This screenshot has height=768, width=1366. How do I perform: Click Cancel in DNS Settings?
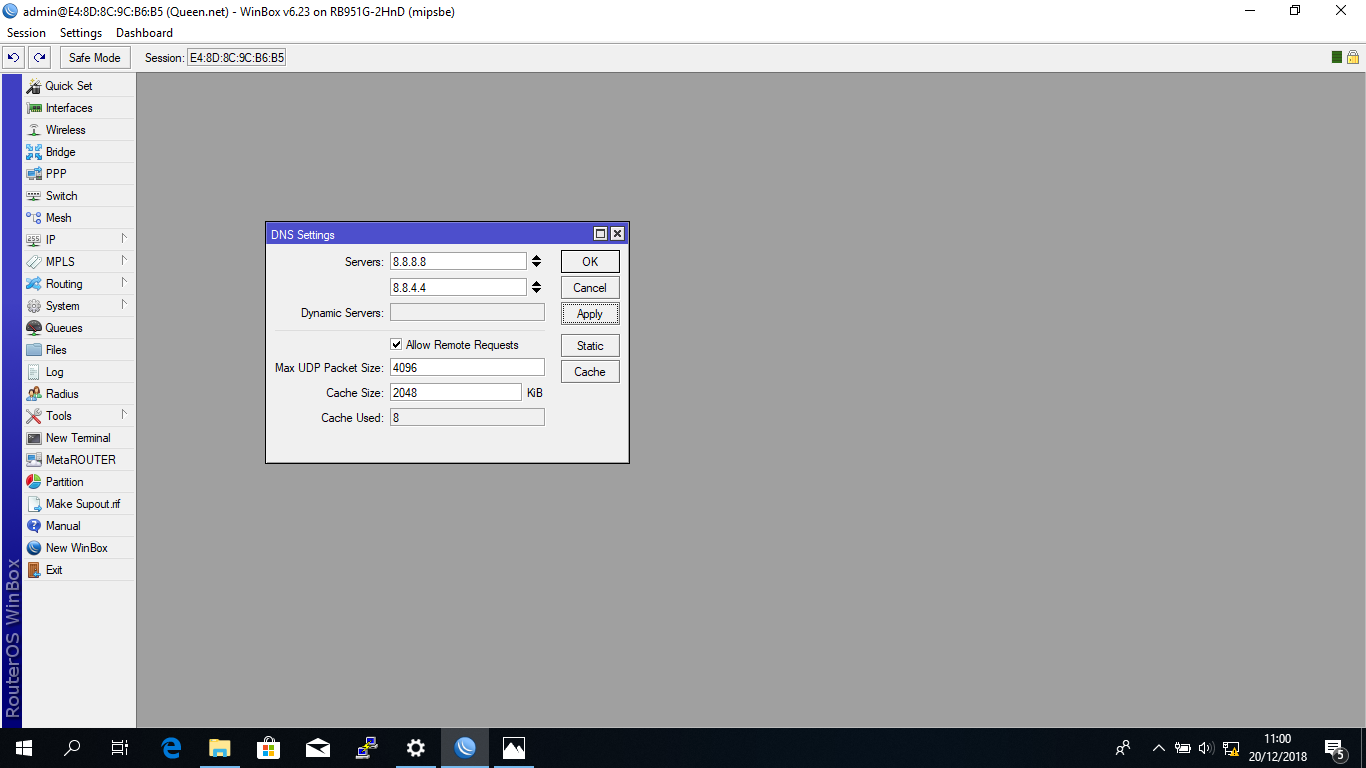click(x=590, y=287)
